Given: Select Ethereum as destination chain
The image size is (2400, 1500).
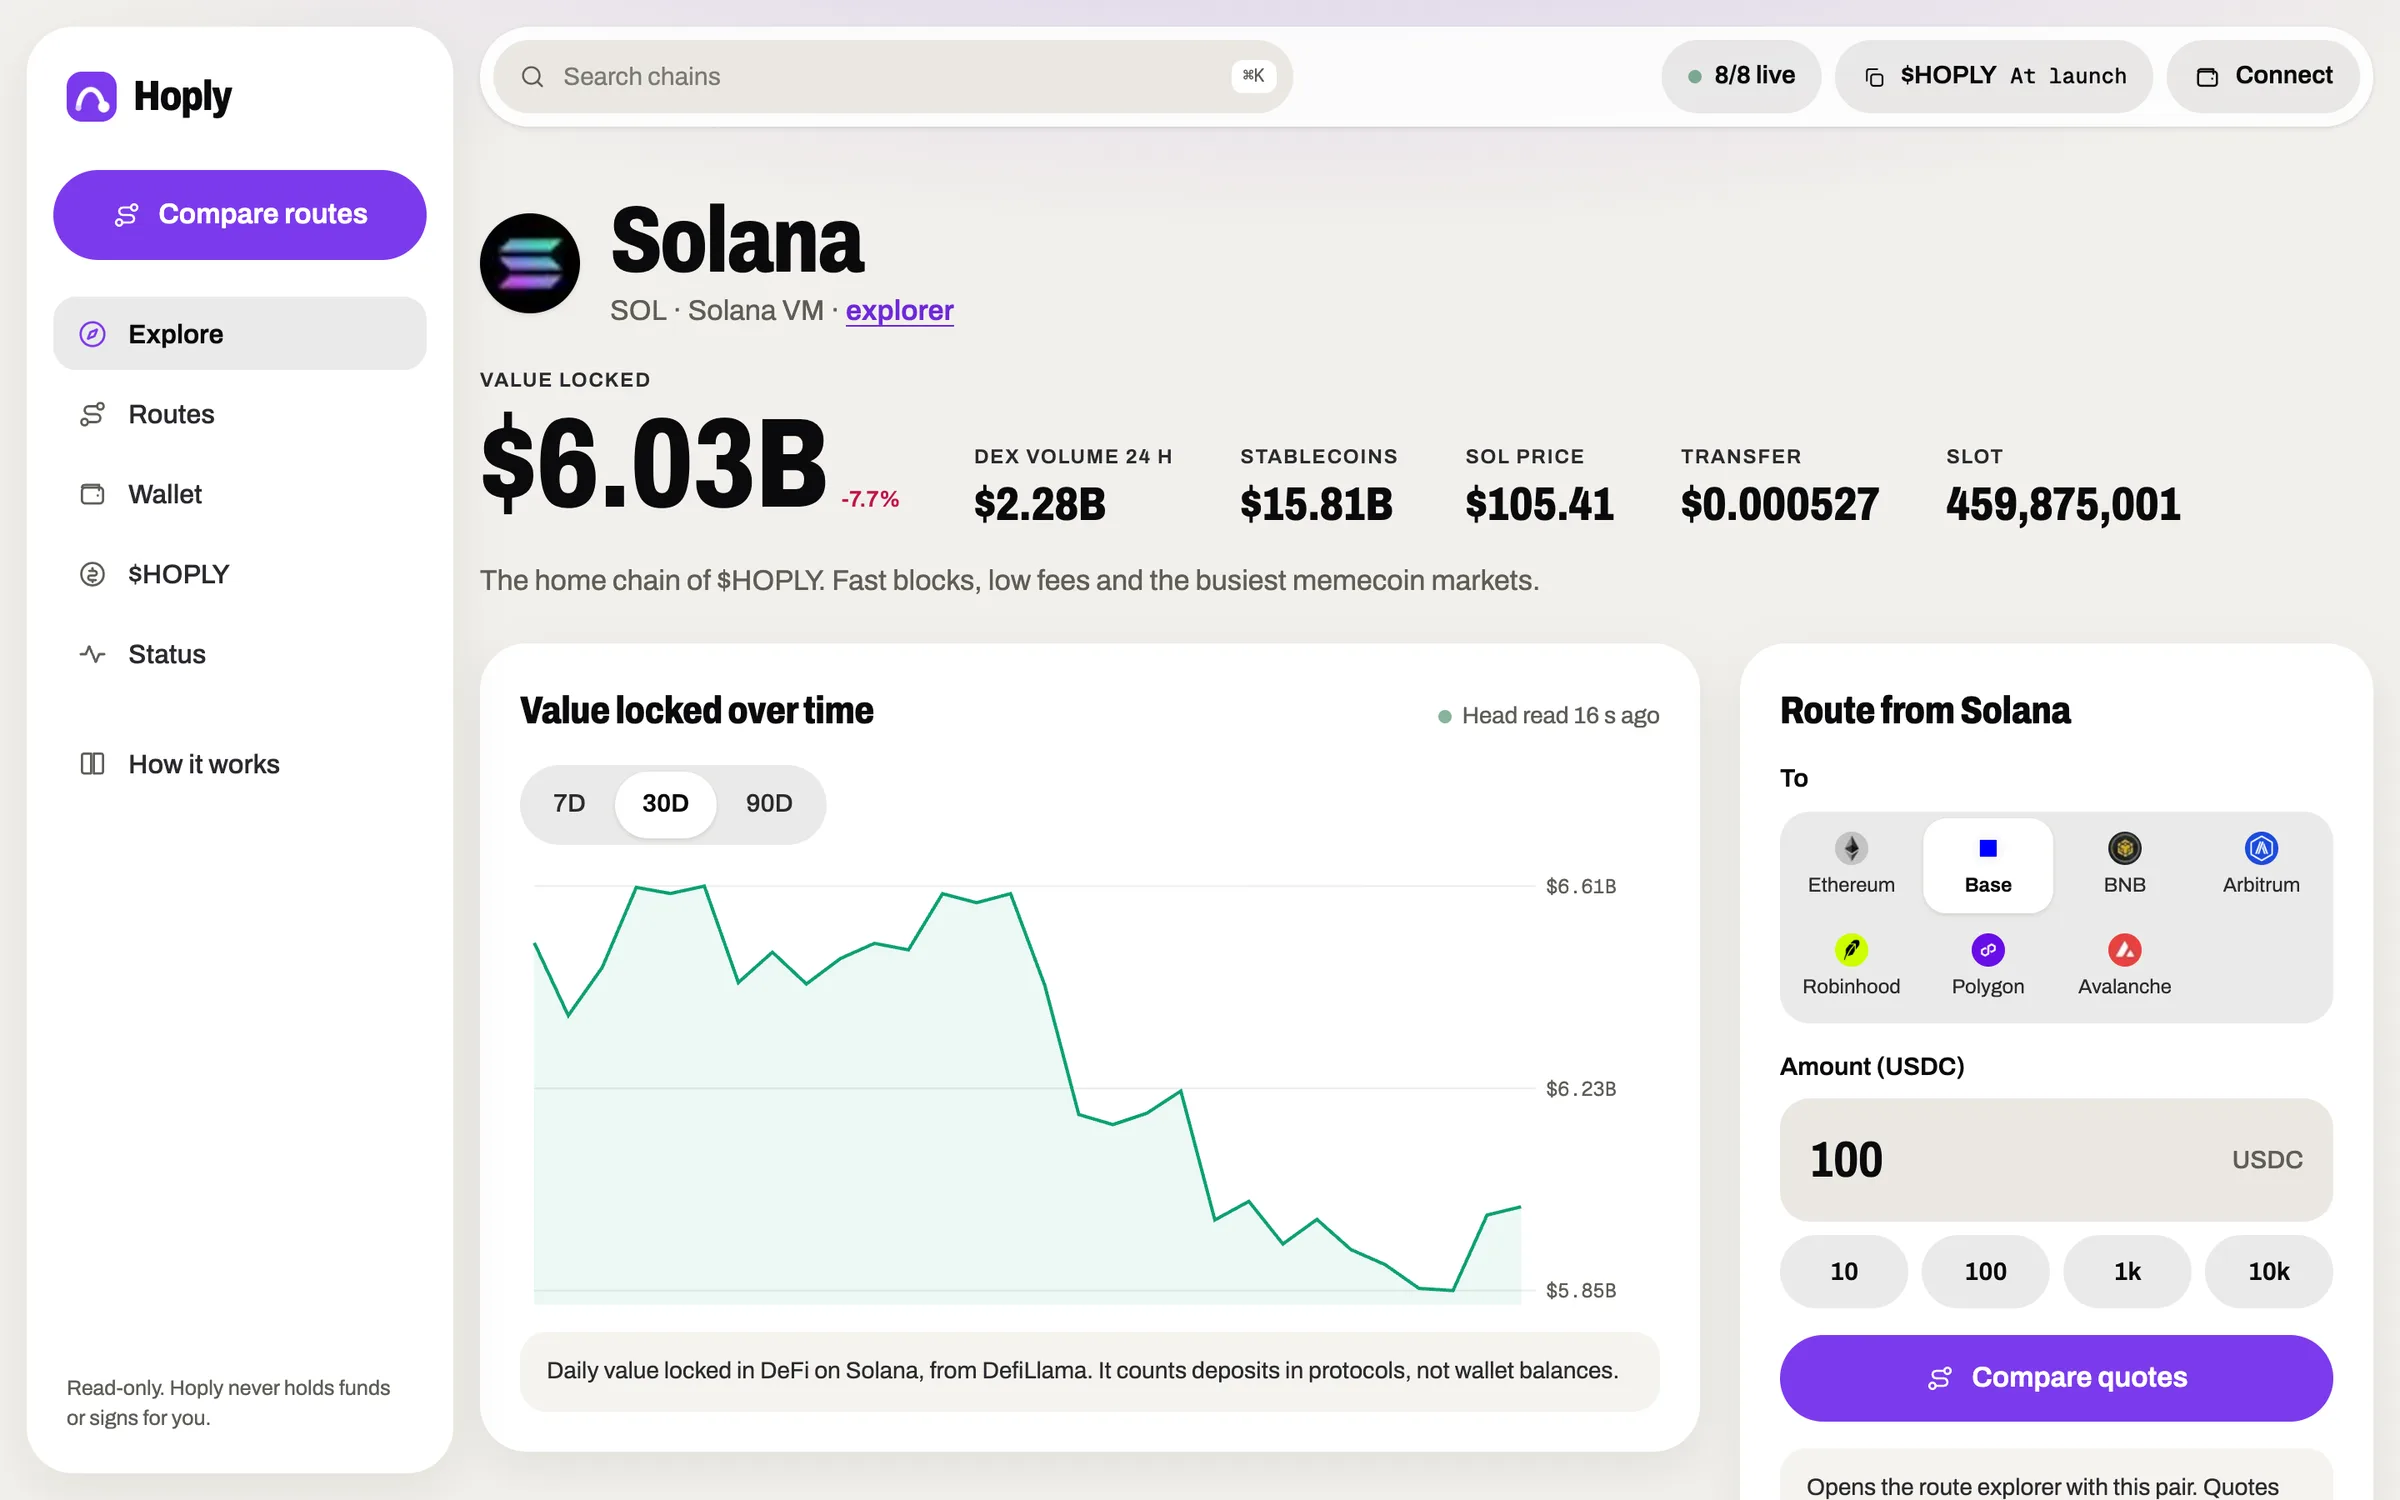Looking at the screenshot, I should pyautogui.click(x=1851, y=865).
